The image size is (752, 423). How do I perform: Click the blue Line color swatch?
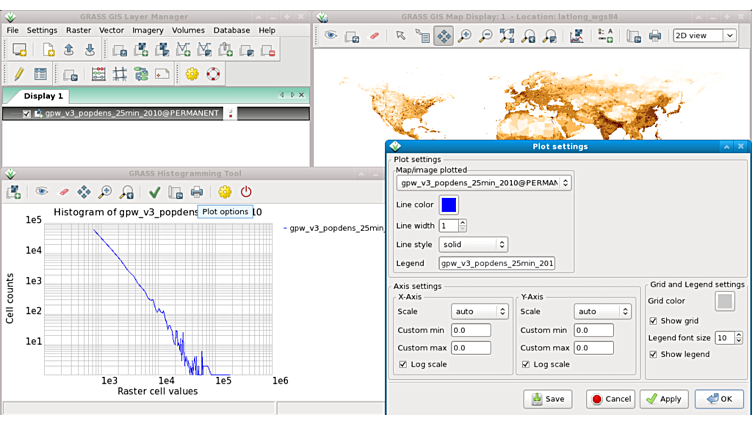[x=449, y=205]
